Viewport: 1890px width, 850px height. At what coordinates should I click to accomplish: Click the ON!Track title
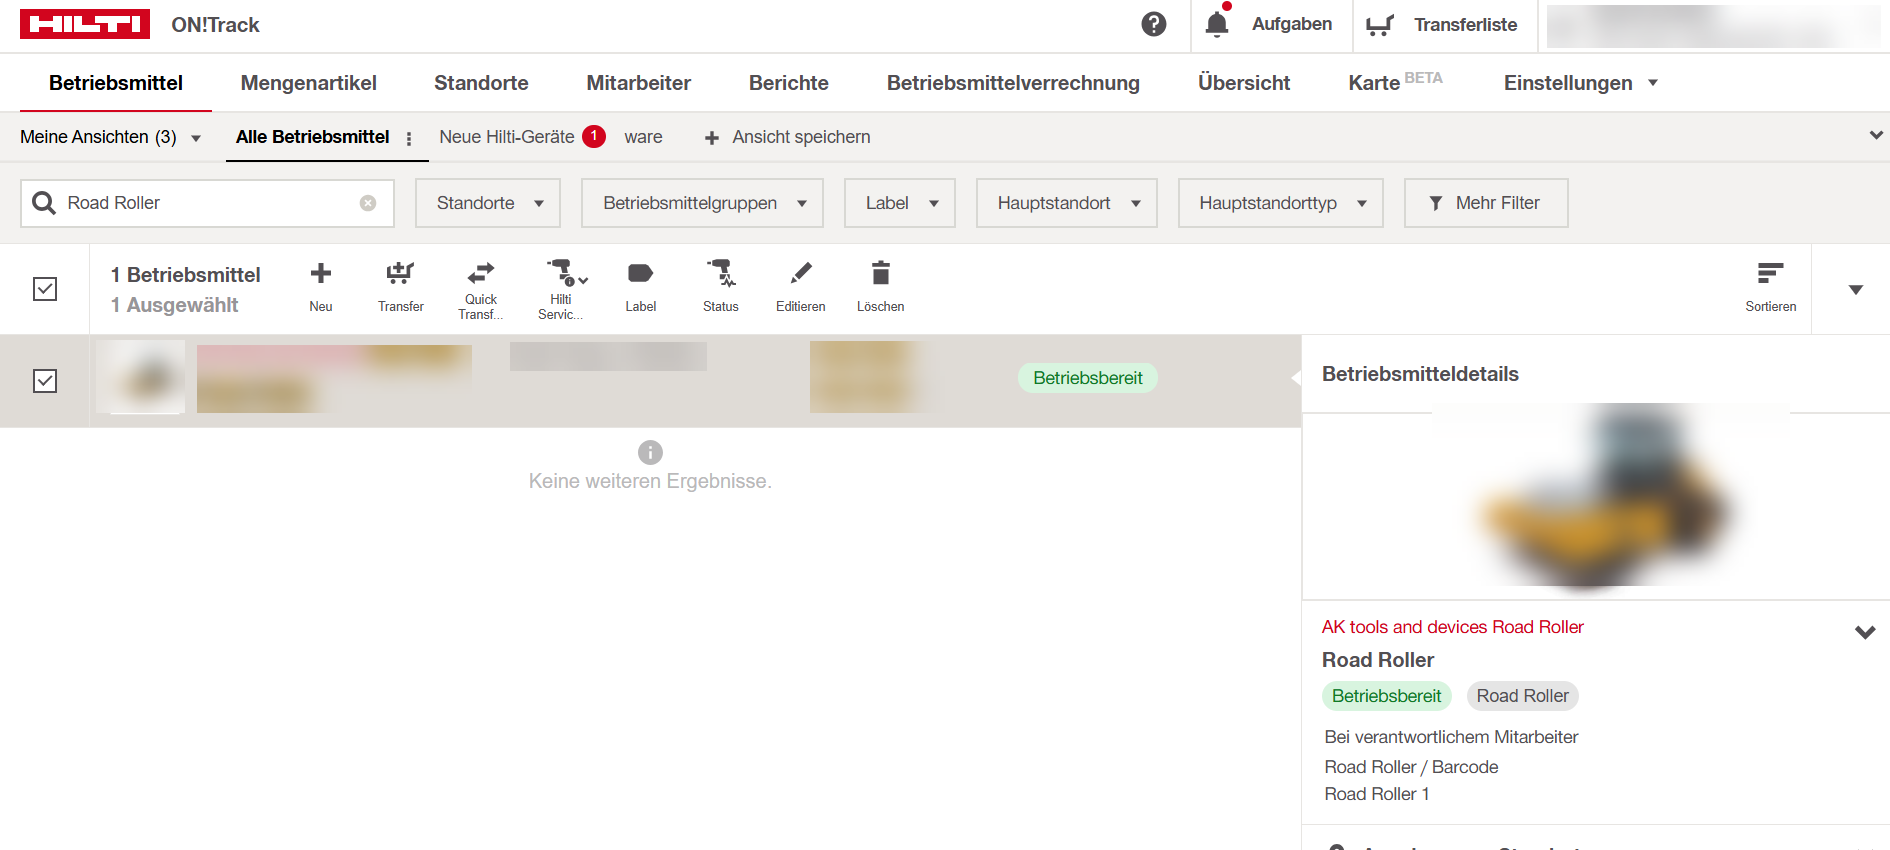pyautogui.click(x=215, y=25)
